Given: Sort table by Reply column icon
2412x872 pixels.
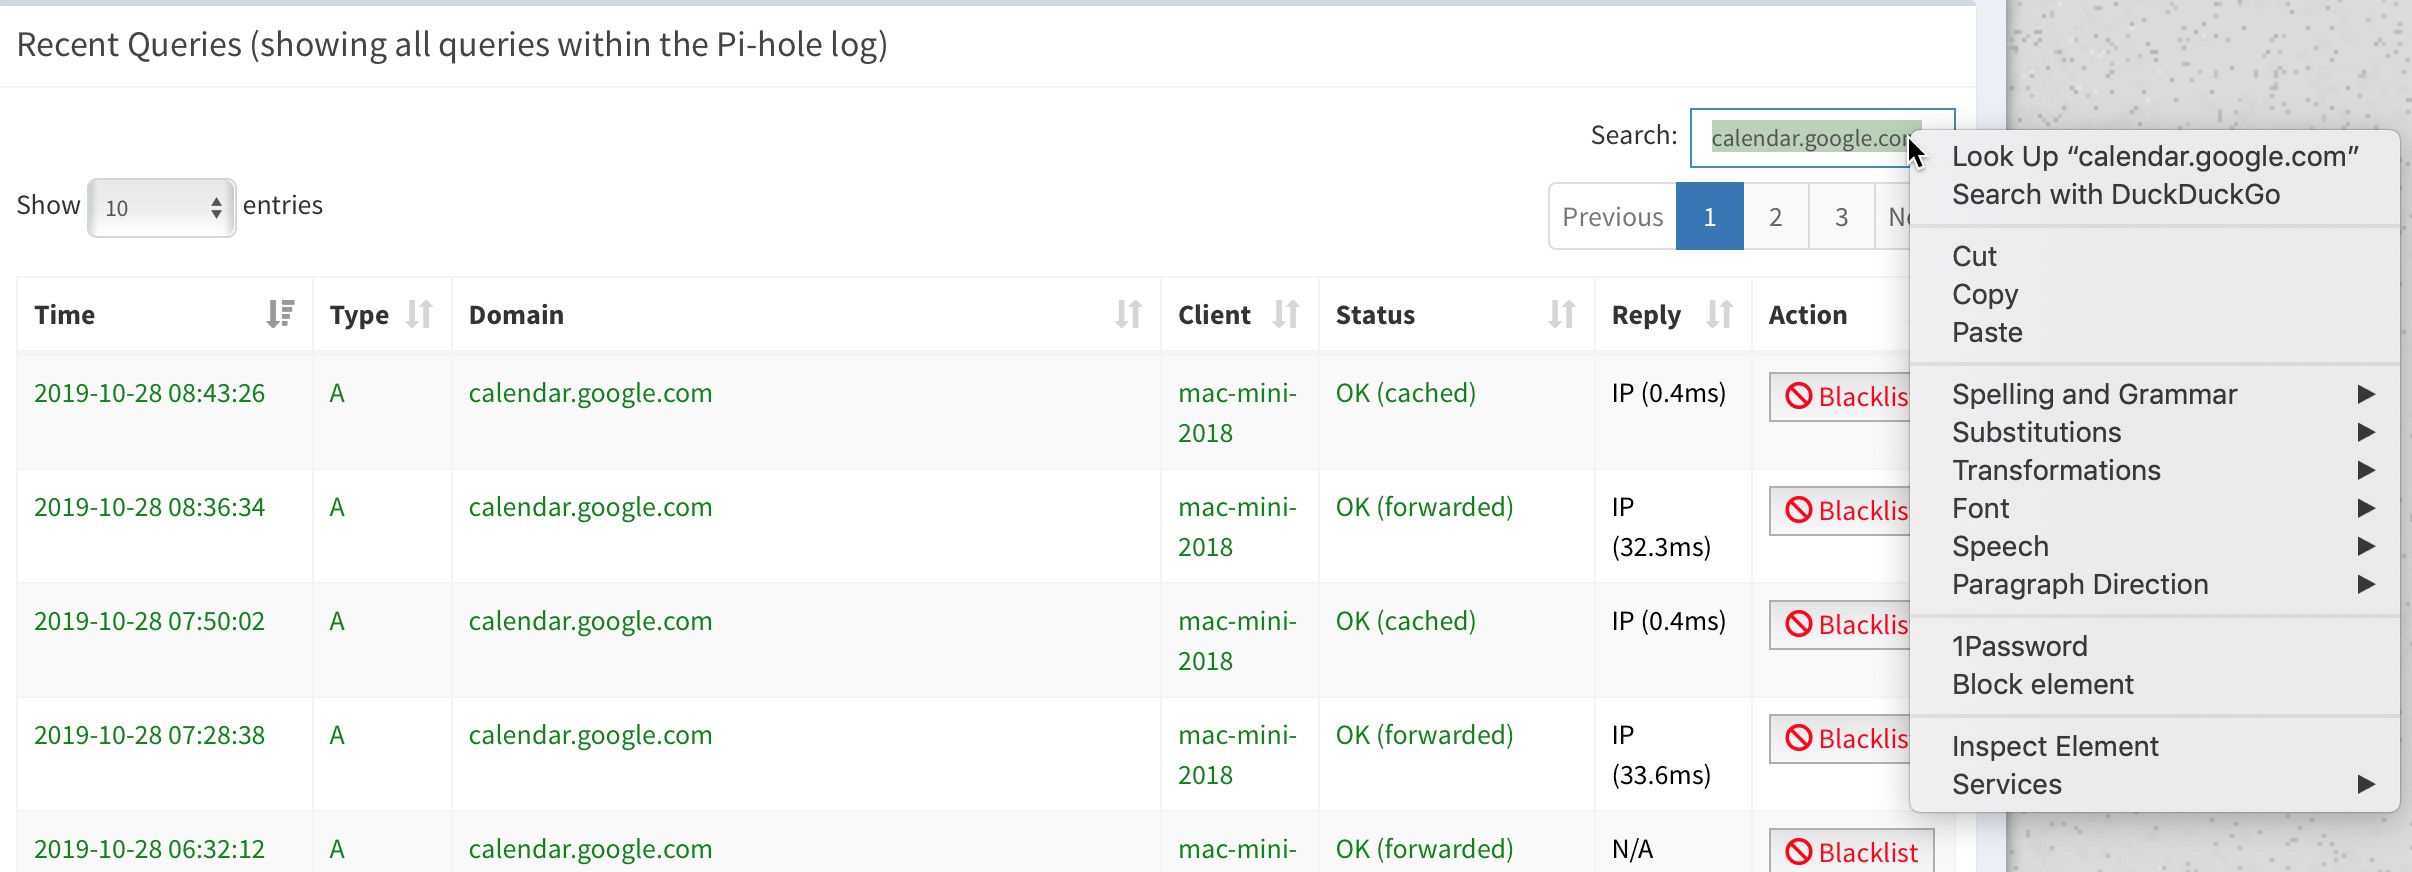Looking at the screenshot, I should [x=1719, y=314].
